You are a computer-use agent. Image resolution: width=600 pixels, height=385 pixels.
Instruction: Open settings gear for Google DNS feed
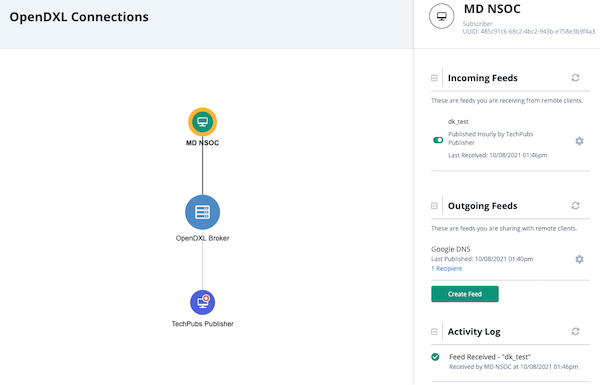tap(579, 259)
